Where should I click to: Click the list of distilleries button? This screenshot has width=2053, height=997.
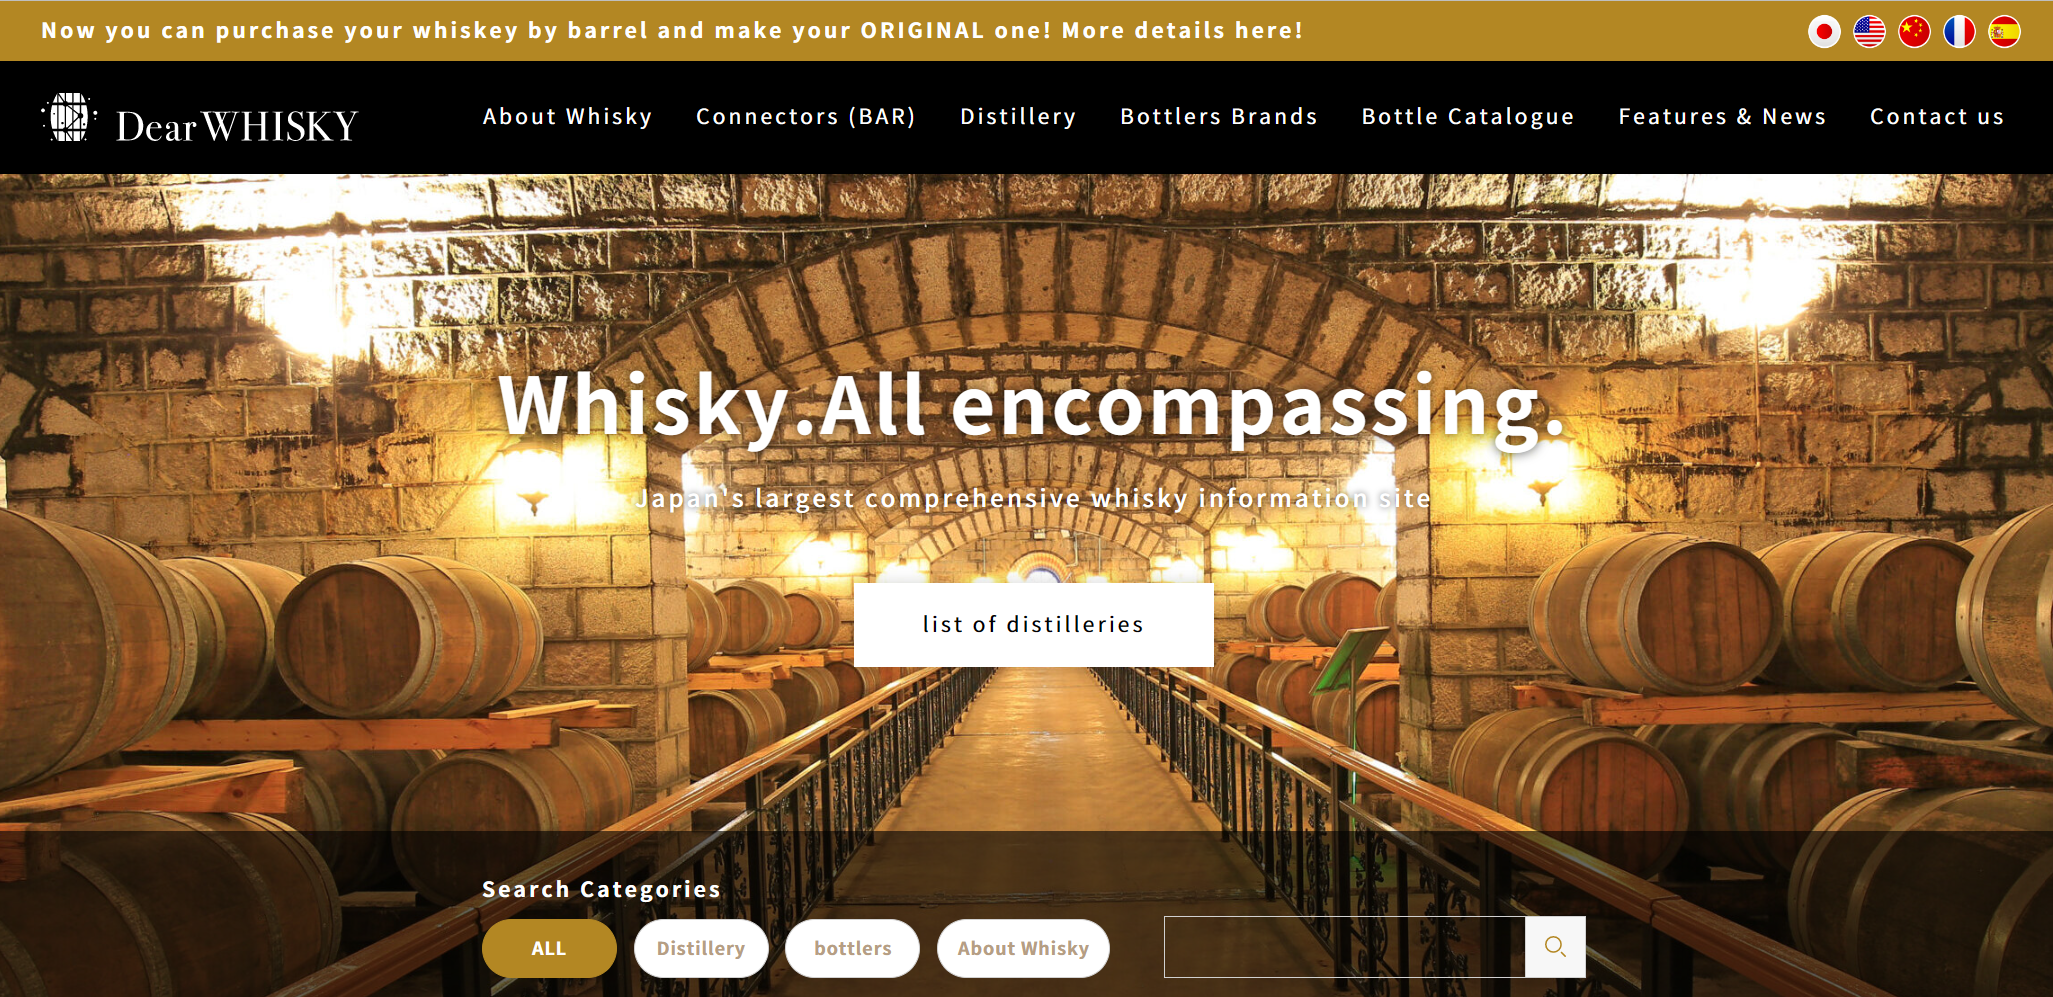click(x=1034, y=625)
